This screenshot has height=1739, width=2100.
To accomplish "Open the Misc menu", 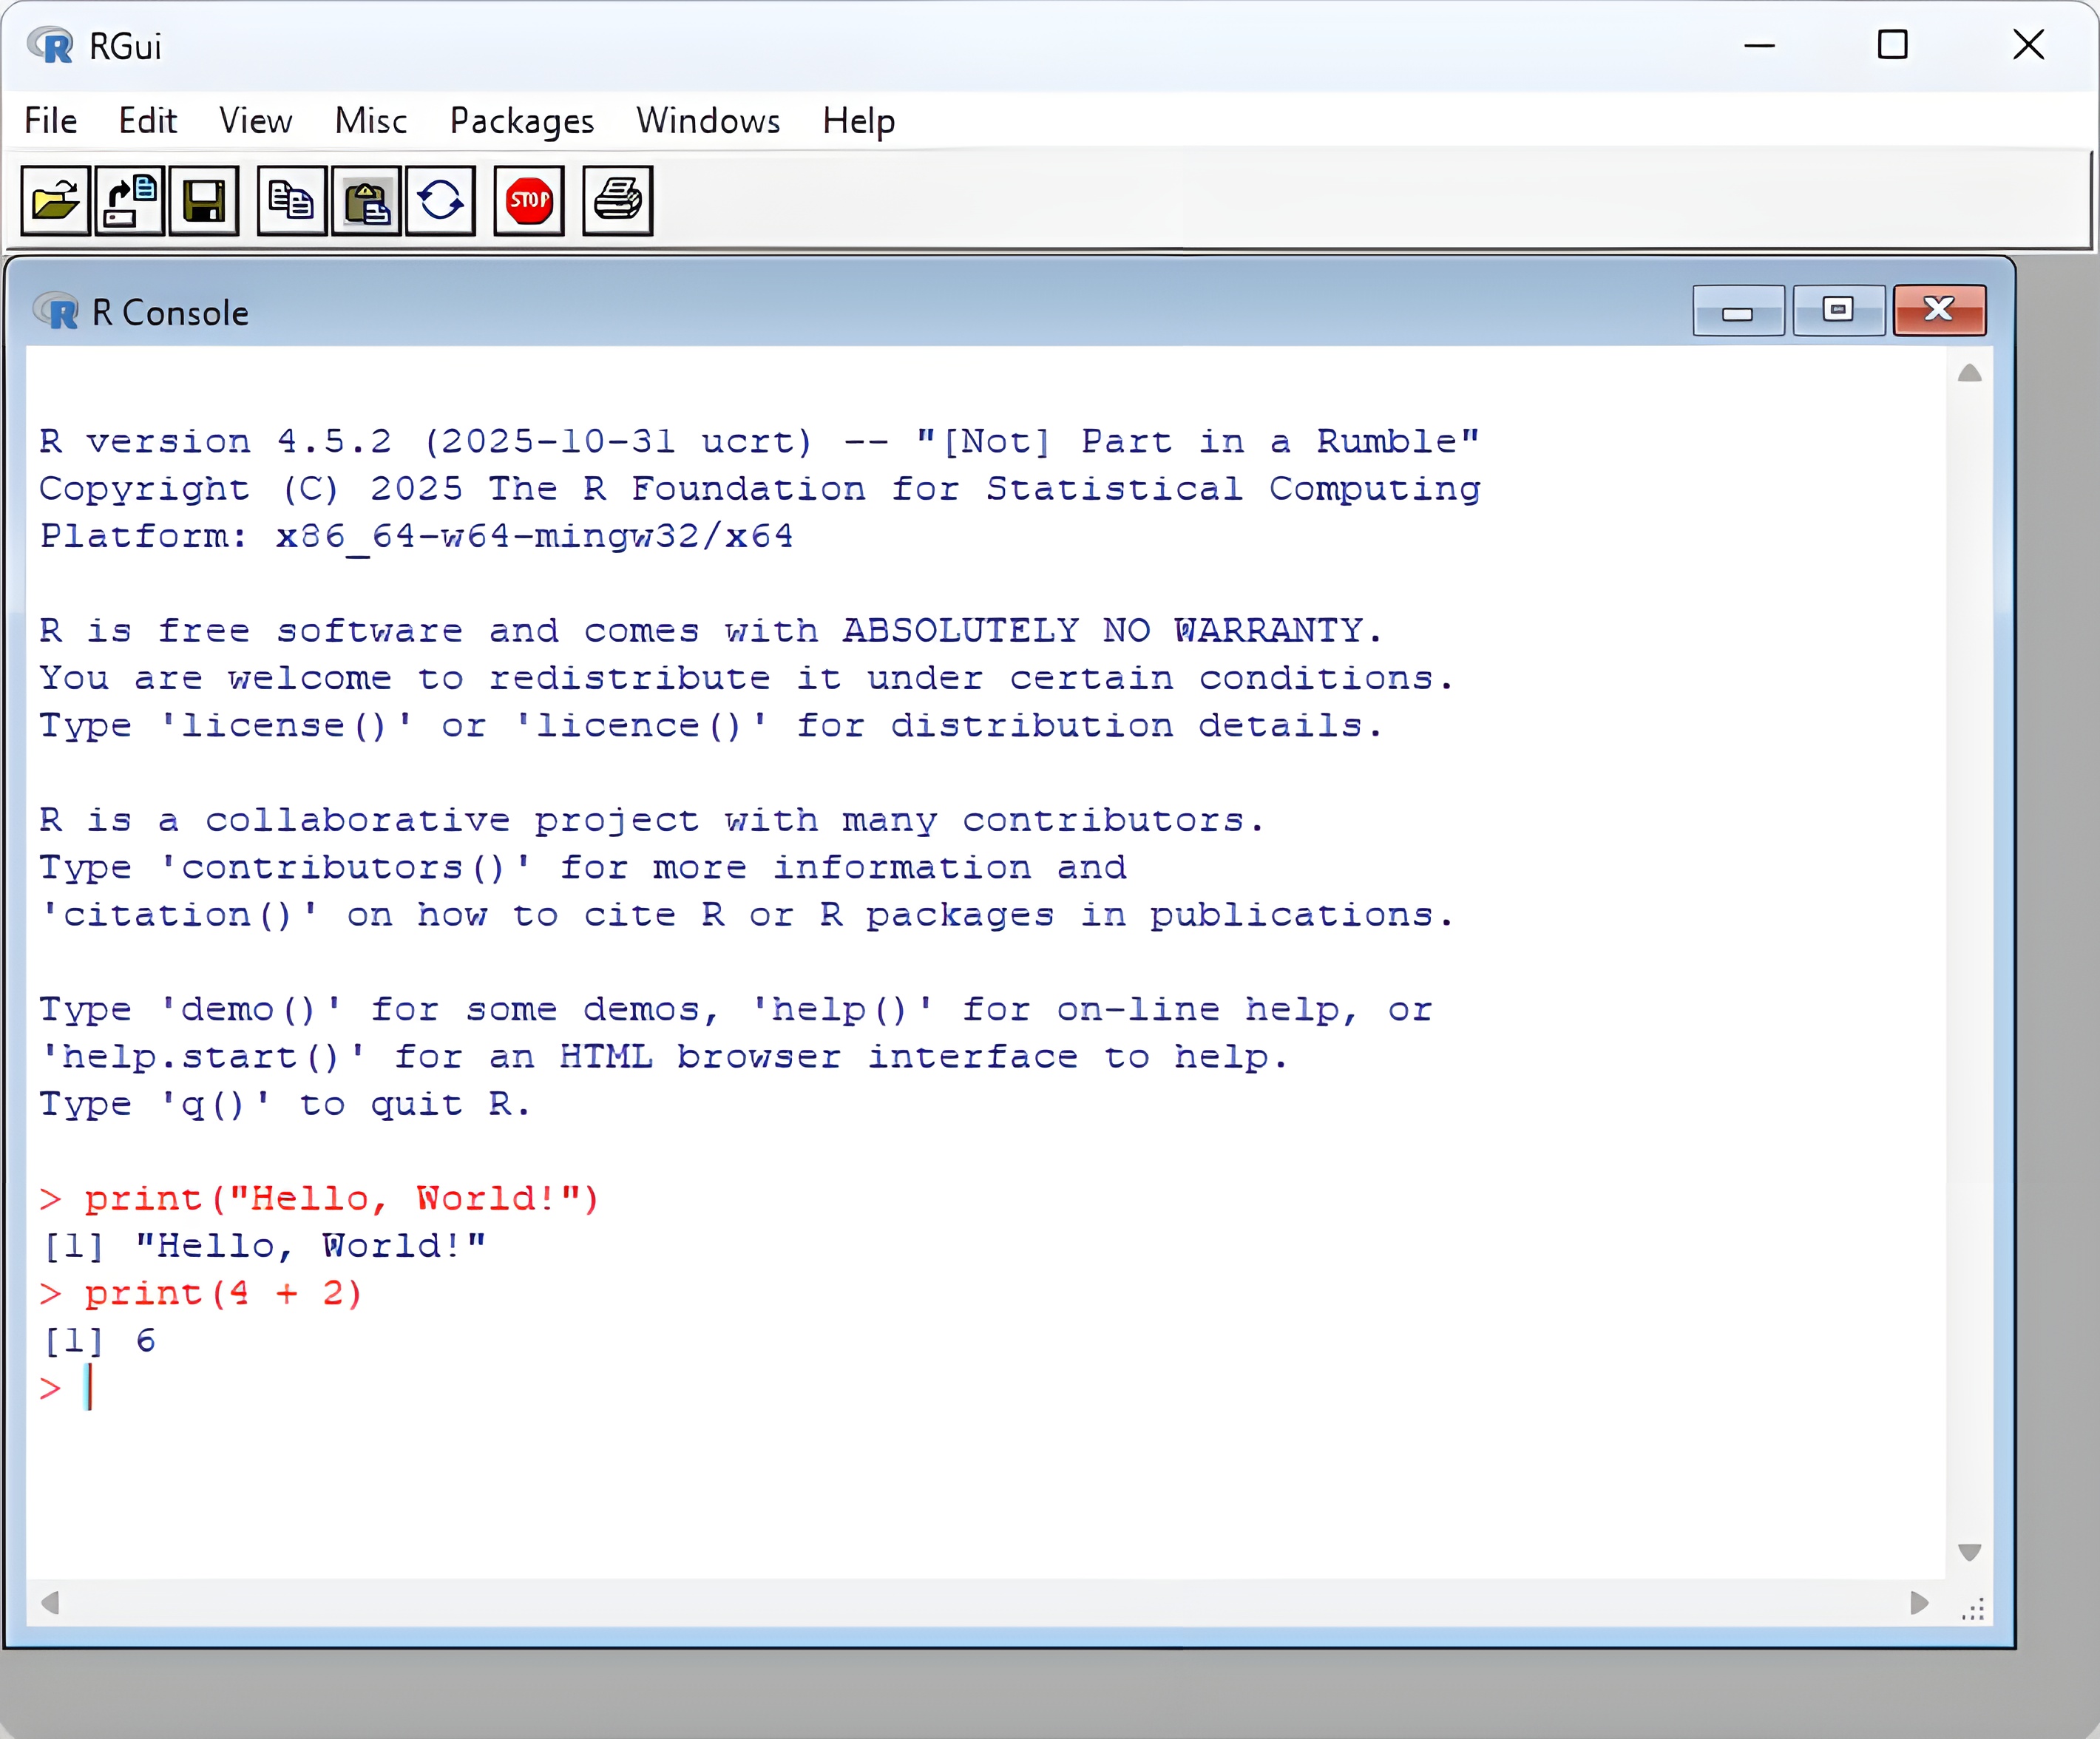I will [370, 121].
